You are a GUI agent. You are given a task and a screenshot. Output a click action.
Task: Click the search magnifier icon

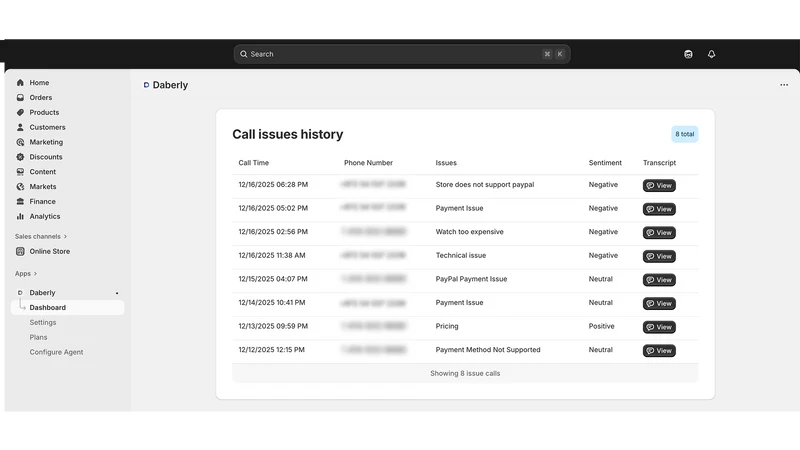244,54
